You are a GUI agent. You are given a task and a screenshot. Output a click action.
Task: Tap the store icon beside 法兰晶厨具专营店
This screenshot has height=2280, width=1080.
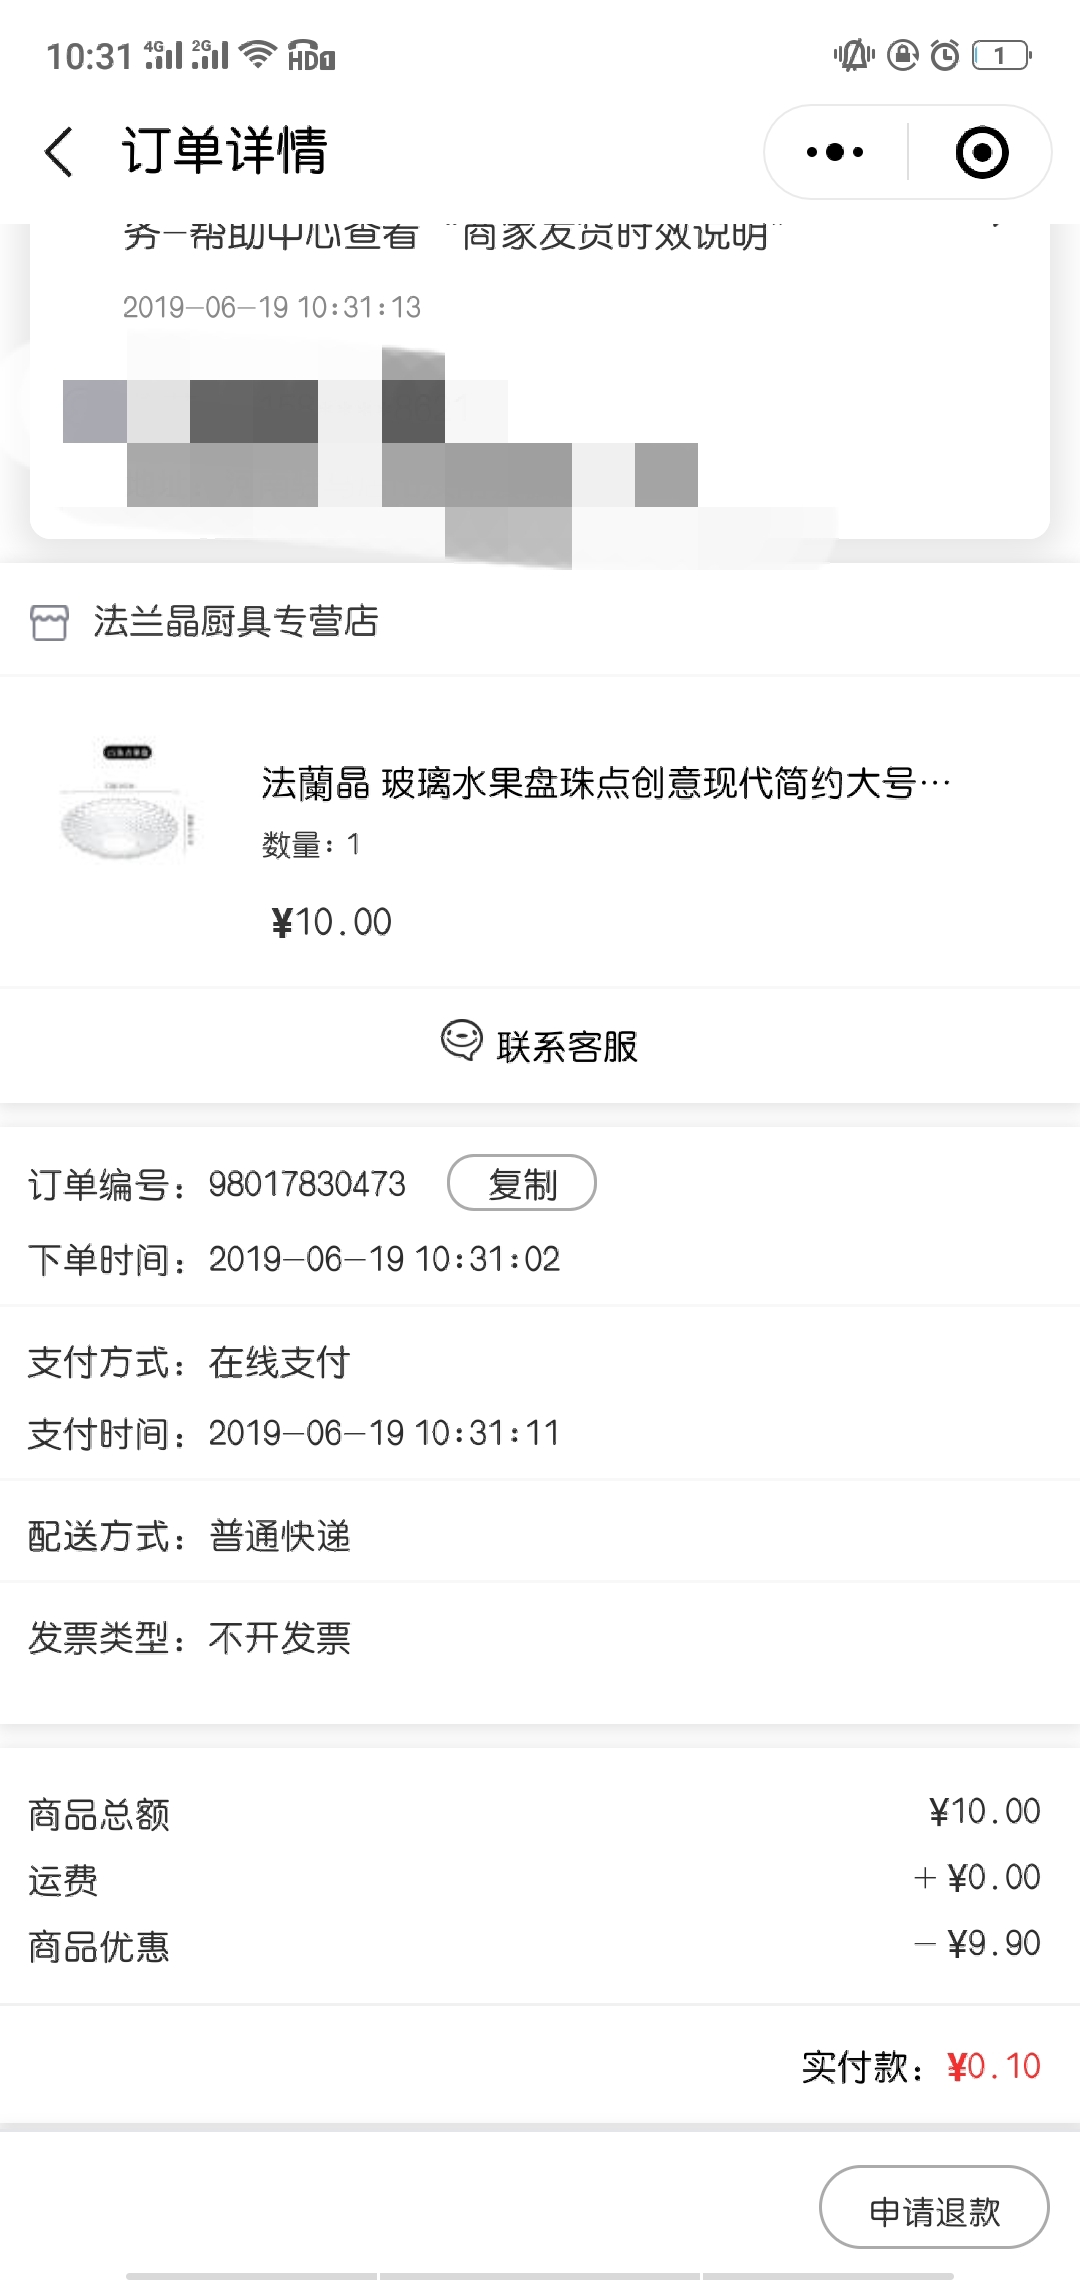click(49, 622)
